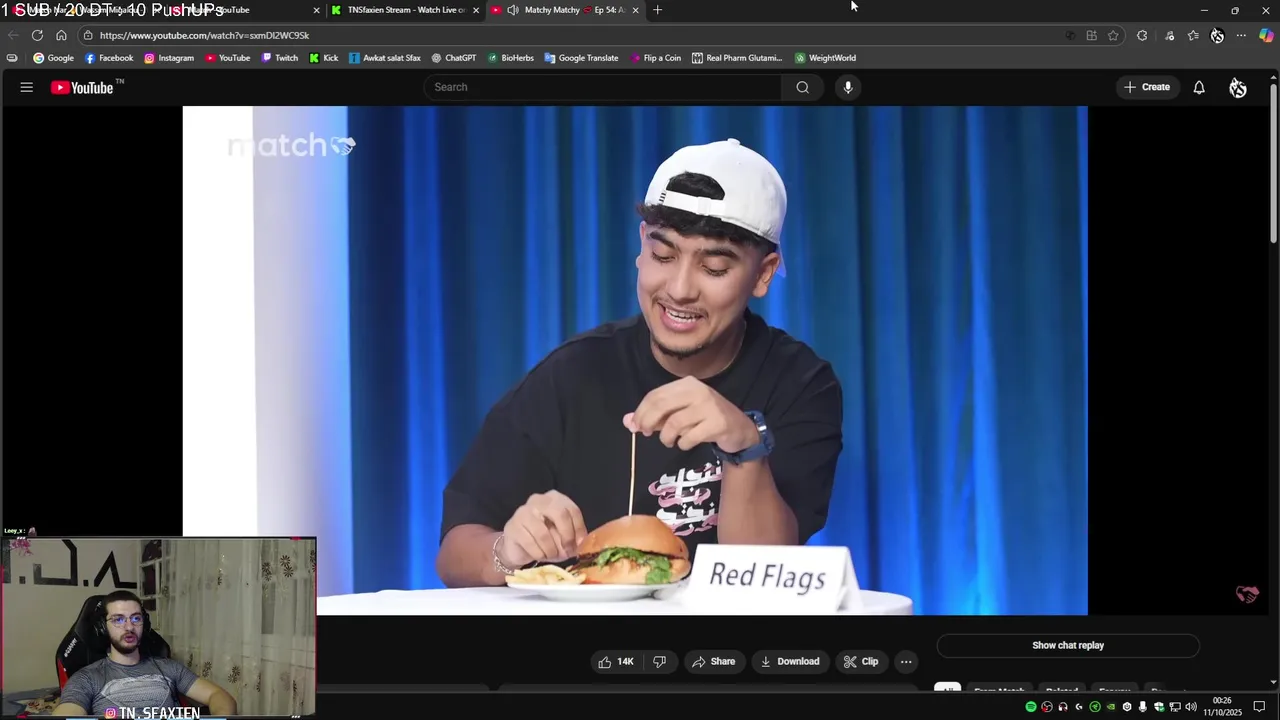Click the video player showing Red Flags
Screen dimensions: 1280x720
[635, 360]
